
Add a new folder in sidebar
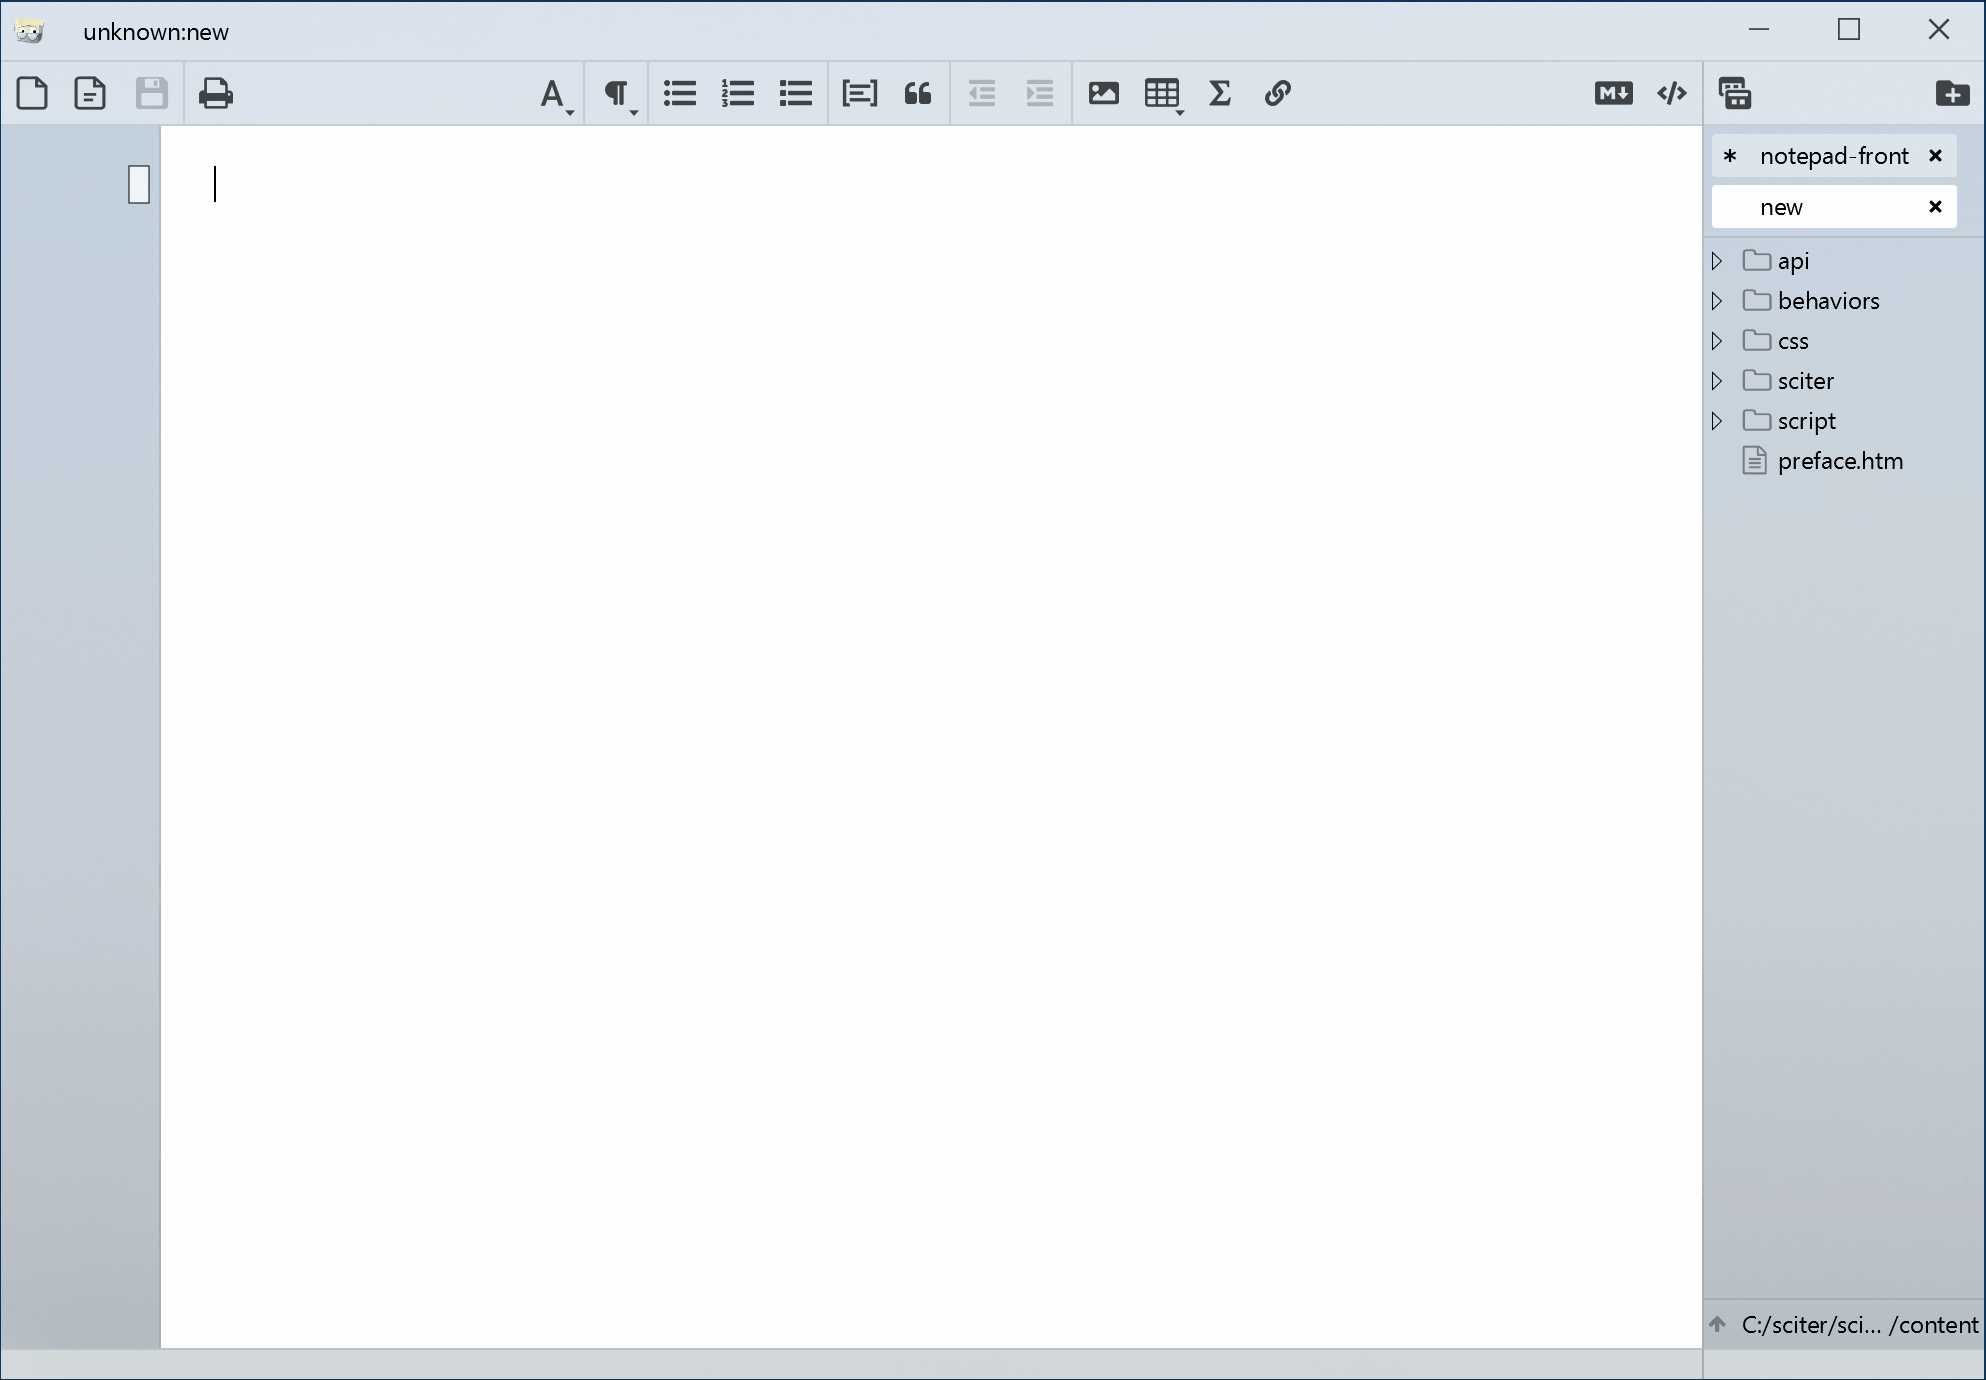[x=1951, y=93]
